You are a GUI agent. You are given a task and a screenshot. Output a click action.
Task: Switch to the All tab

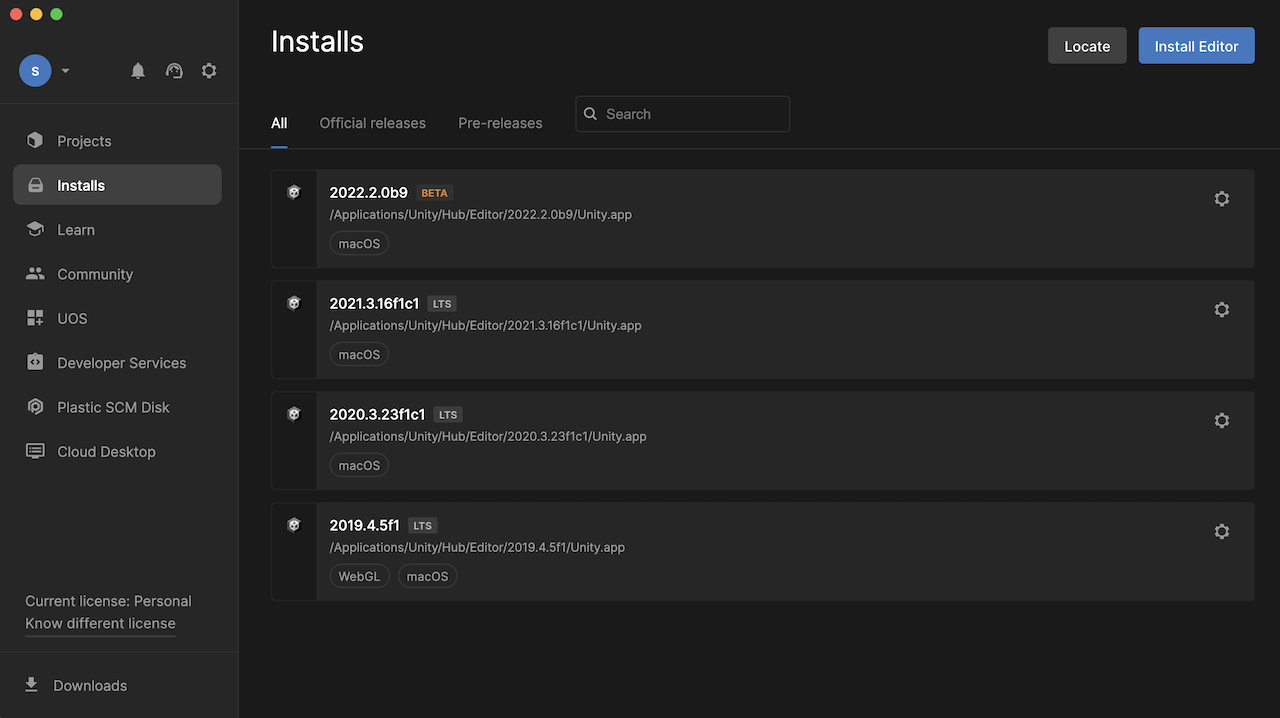[279, 123]
